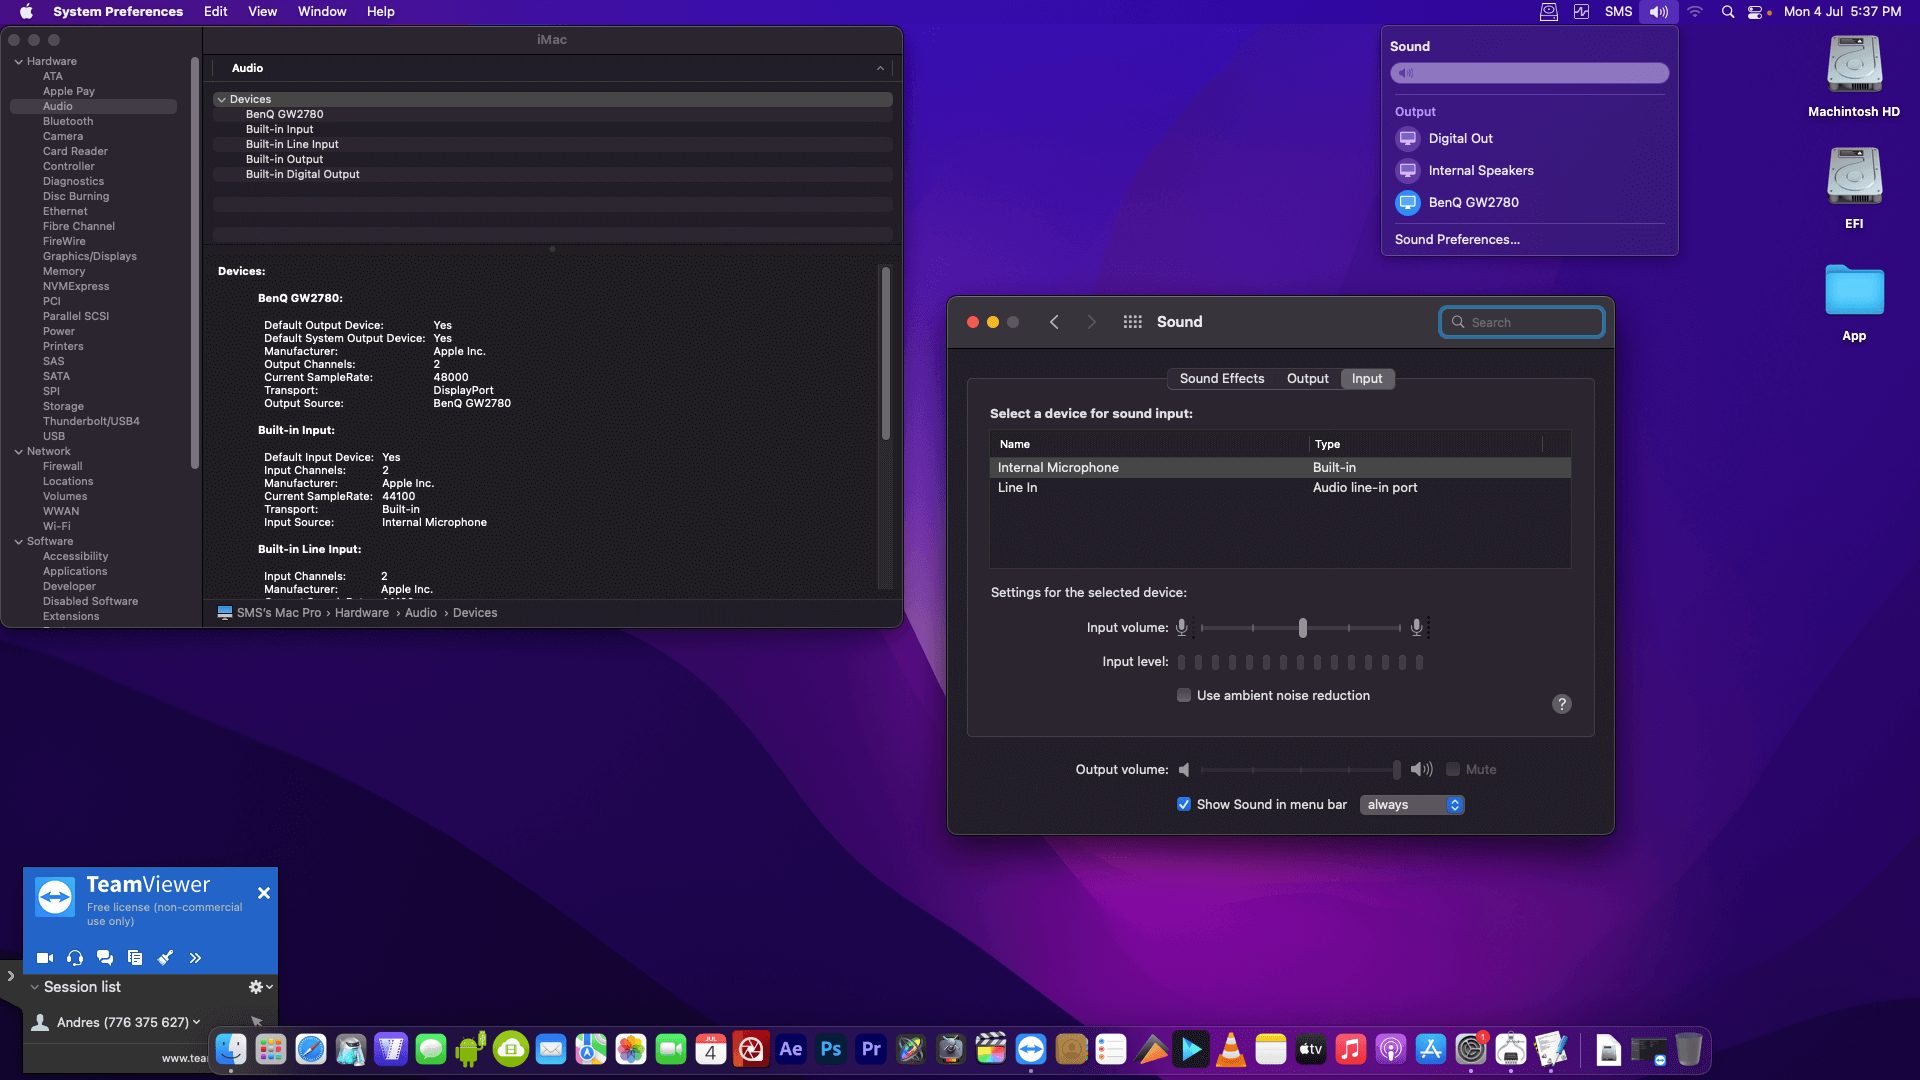This screenshot has height=1080, width=1920.
Task: Open TeamViewer file transfer documents icon
Action: tap(135, 958)
